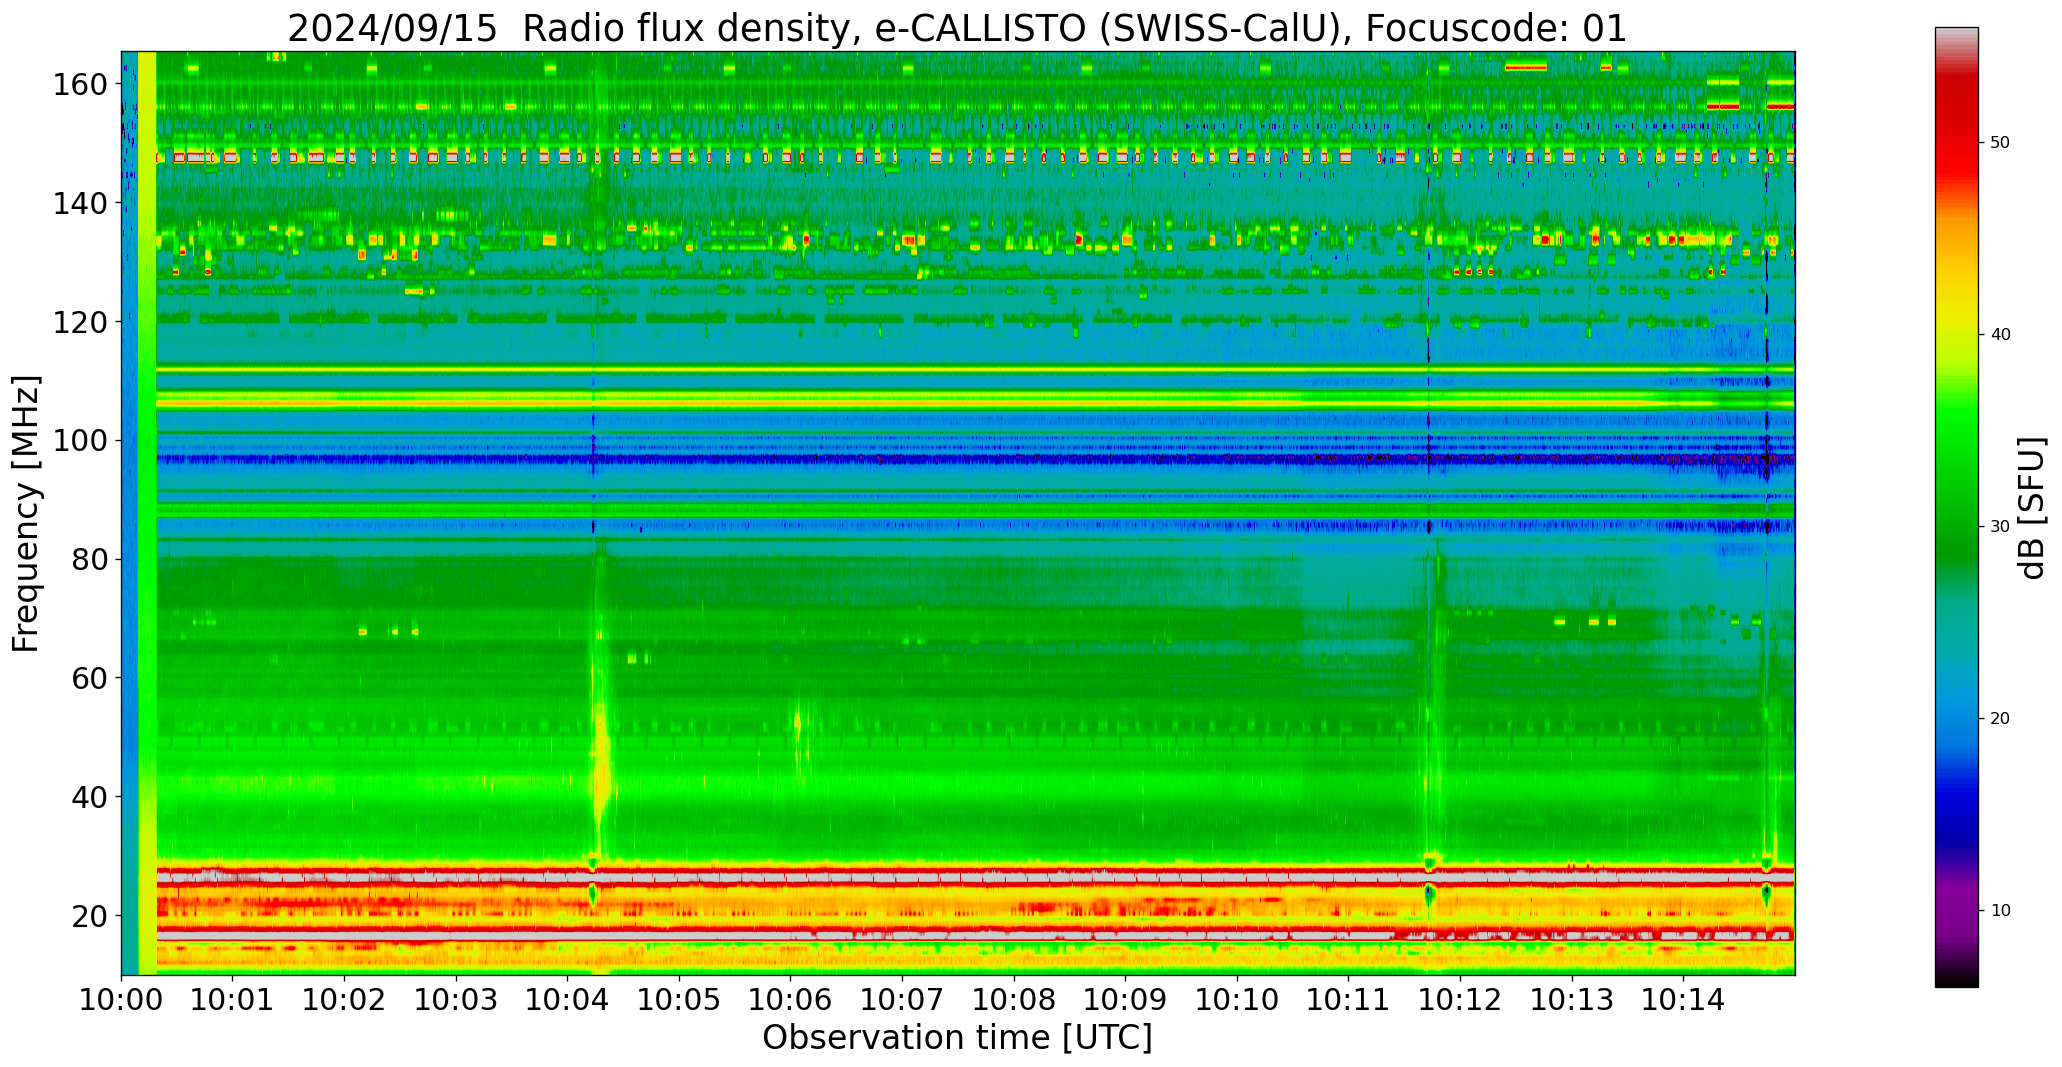Click the blue region of the colorbar
Screen dimensions: 2062x1067
[x=1956, y=770]
